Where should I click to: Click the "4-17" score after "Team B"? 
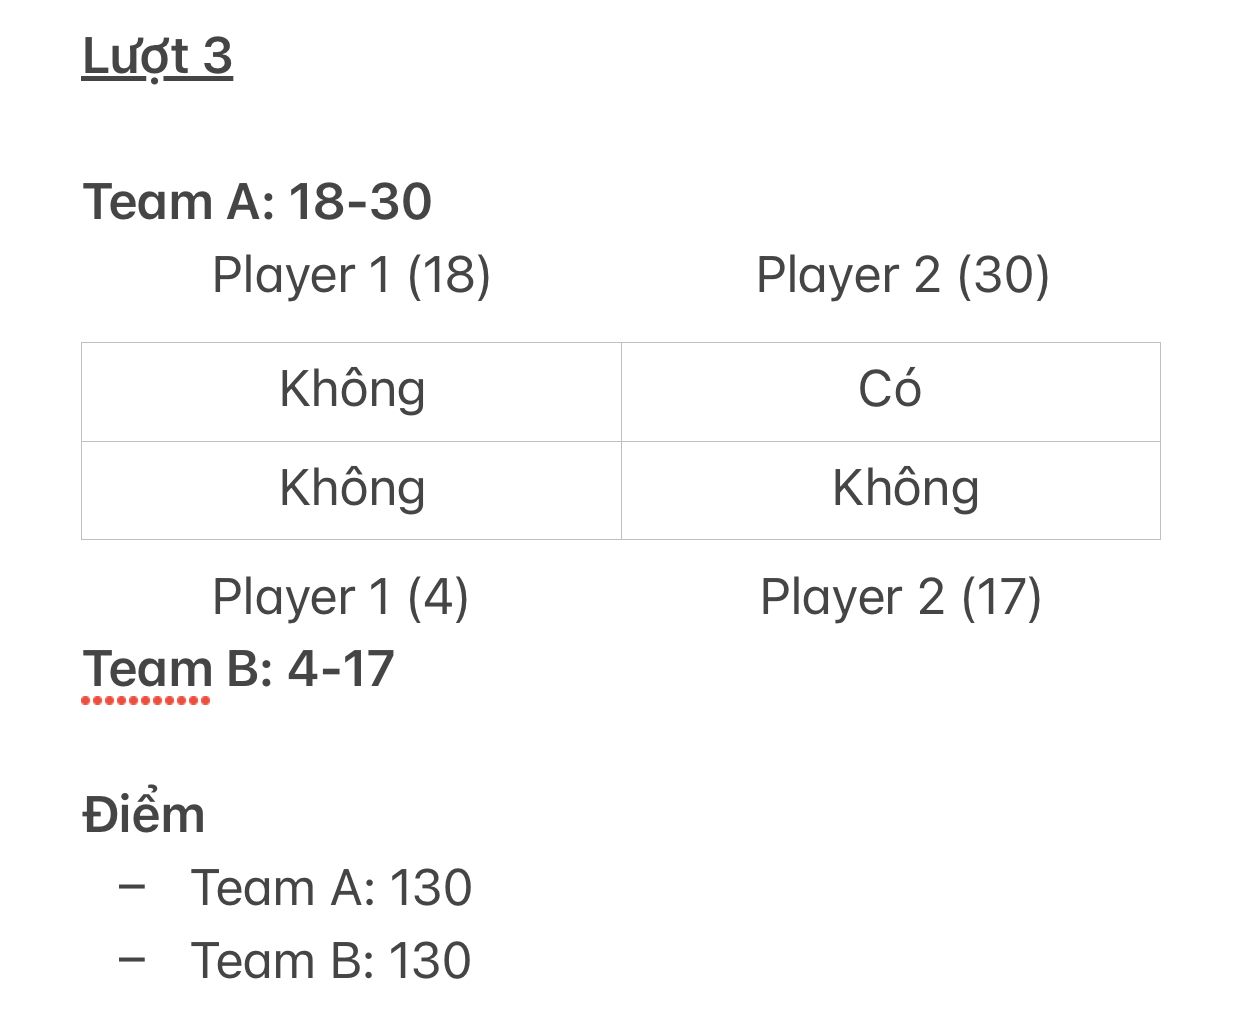point(341,669)
